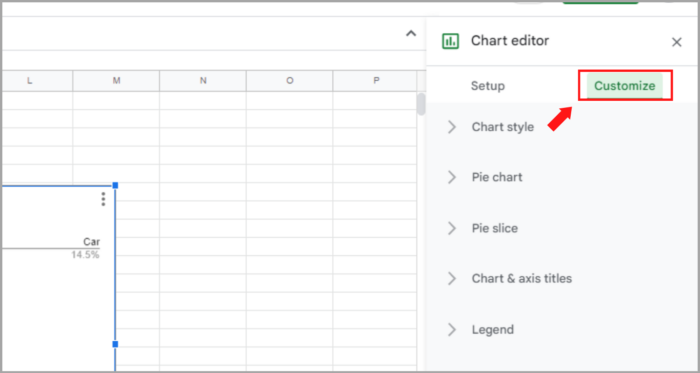Switch to the Setup tab
Image resolution: width=700 pixels, height=373 pixels.
[488, 86]
